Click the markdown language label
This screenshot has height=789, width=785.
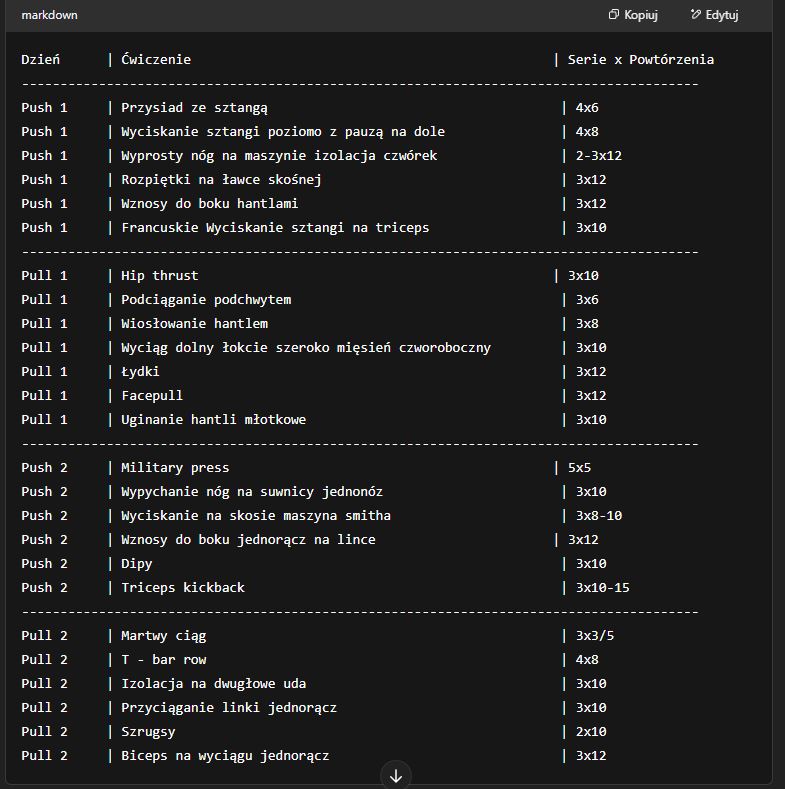tap(49, 15)
